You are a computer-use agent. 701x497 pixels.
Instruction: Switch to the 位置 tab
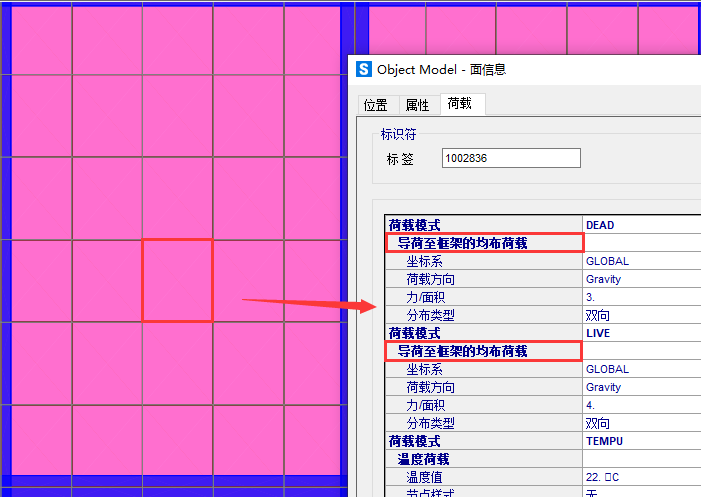coord(376,105)
